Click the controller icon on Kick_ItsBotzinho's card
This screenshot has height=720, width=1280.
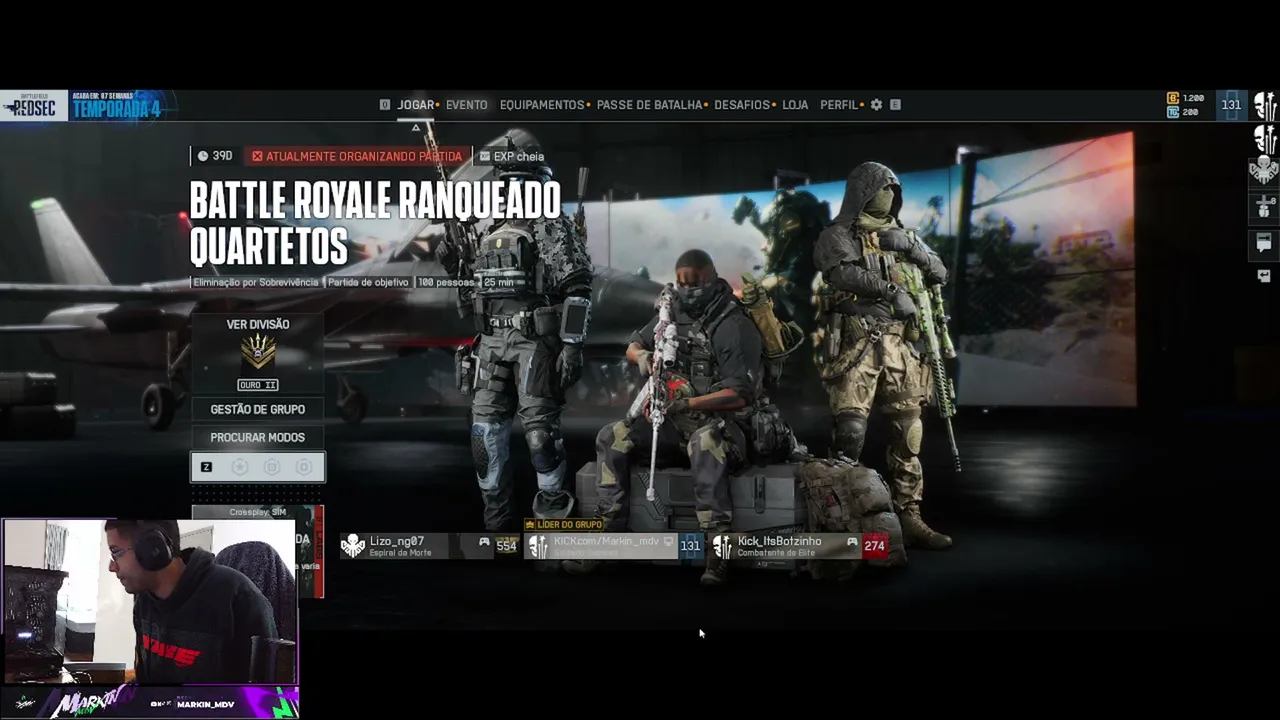(x=852, y=542)
